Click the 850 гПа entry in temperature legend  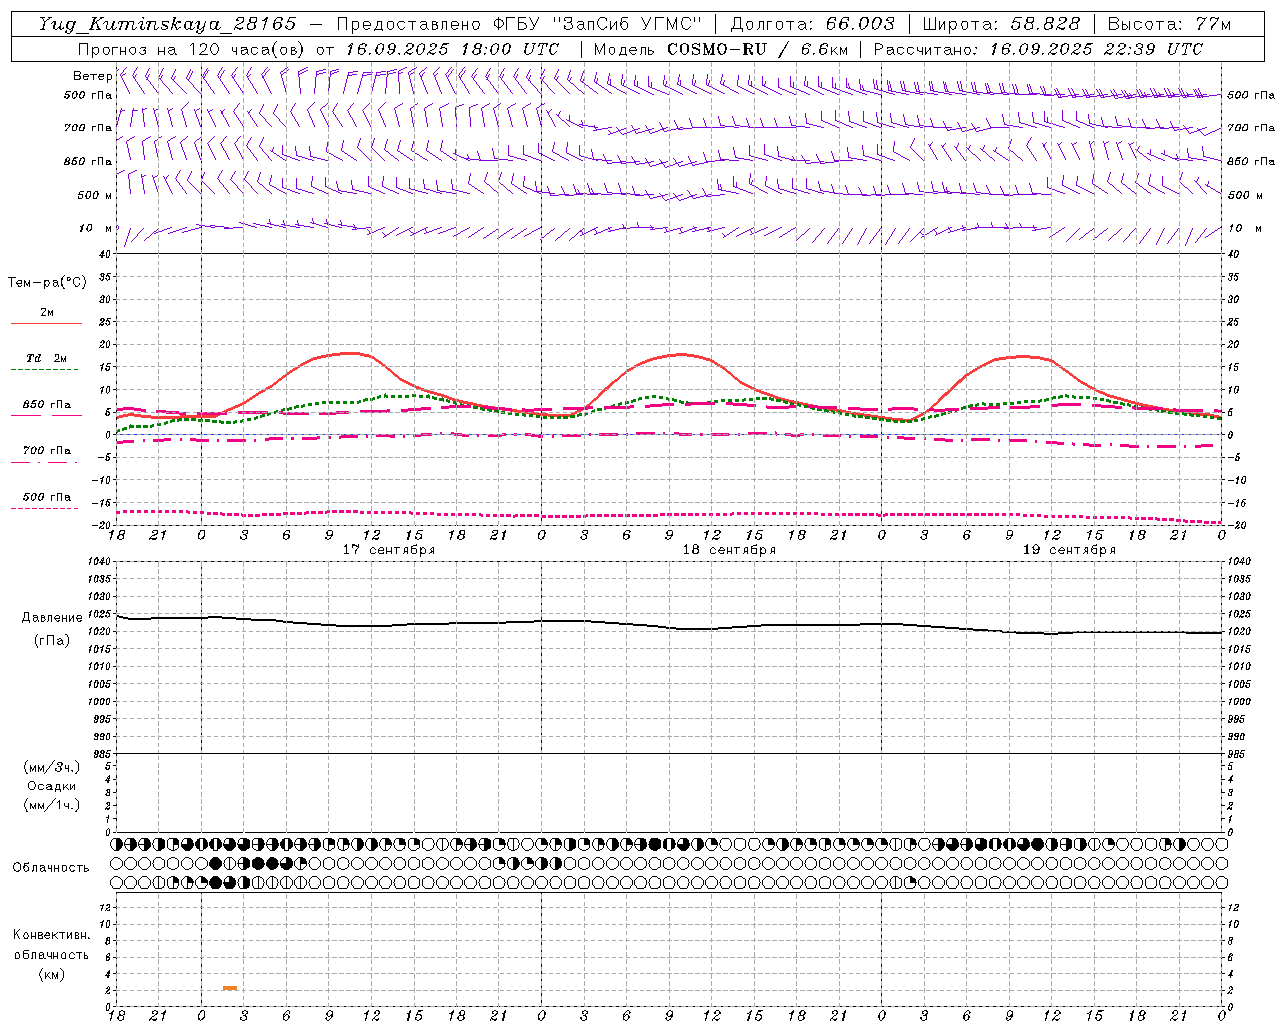[x=46, y=405]
